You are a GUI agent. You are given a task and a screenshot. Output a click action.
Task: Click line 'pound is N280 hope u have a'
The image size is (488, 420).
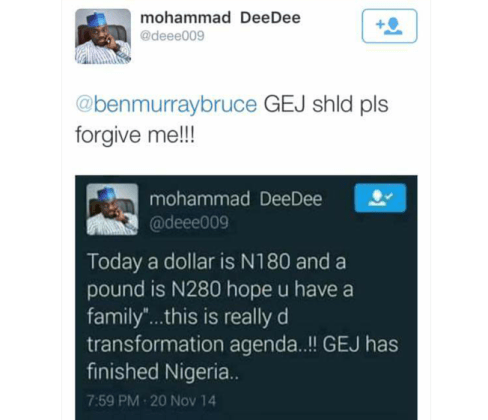point(220,289)
